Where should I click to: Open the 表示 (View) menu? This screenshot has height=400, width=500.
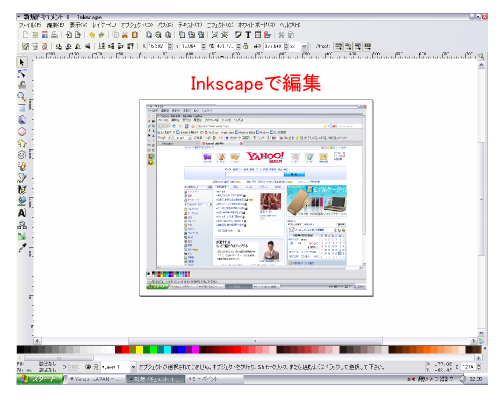point(78,25)
